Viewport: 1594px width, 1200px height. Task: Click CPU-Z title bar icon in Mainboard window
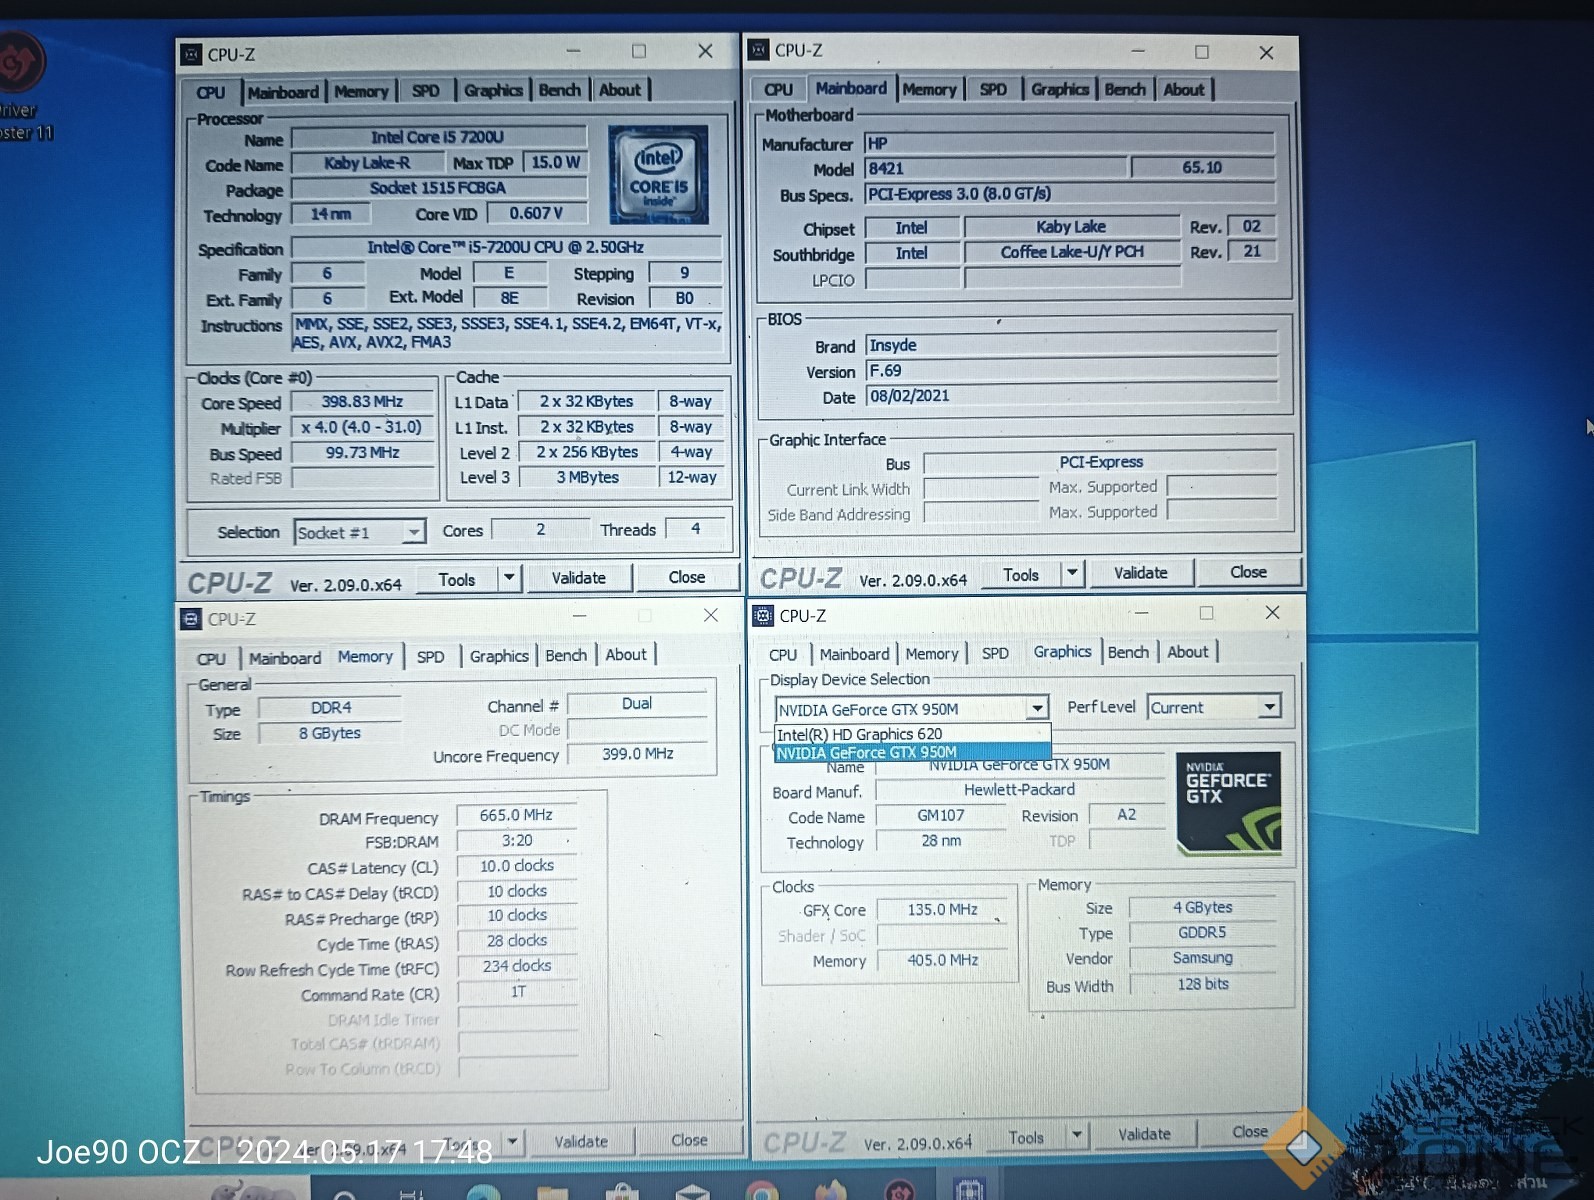click(x=759, y=50)
